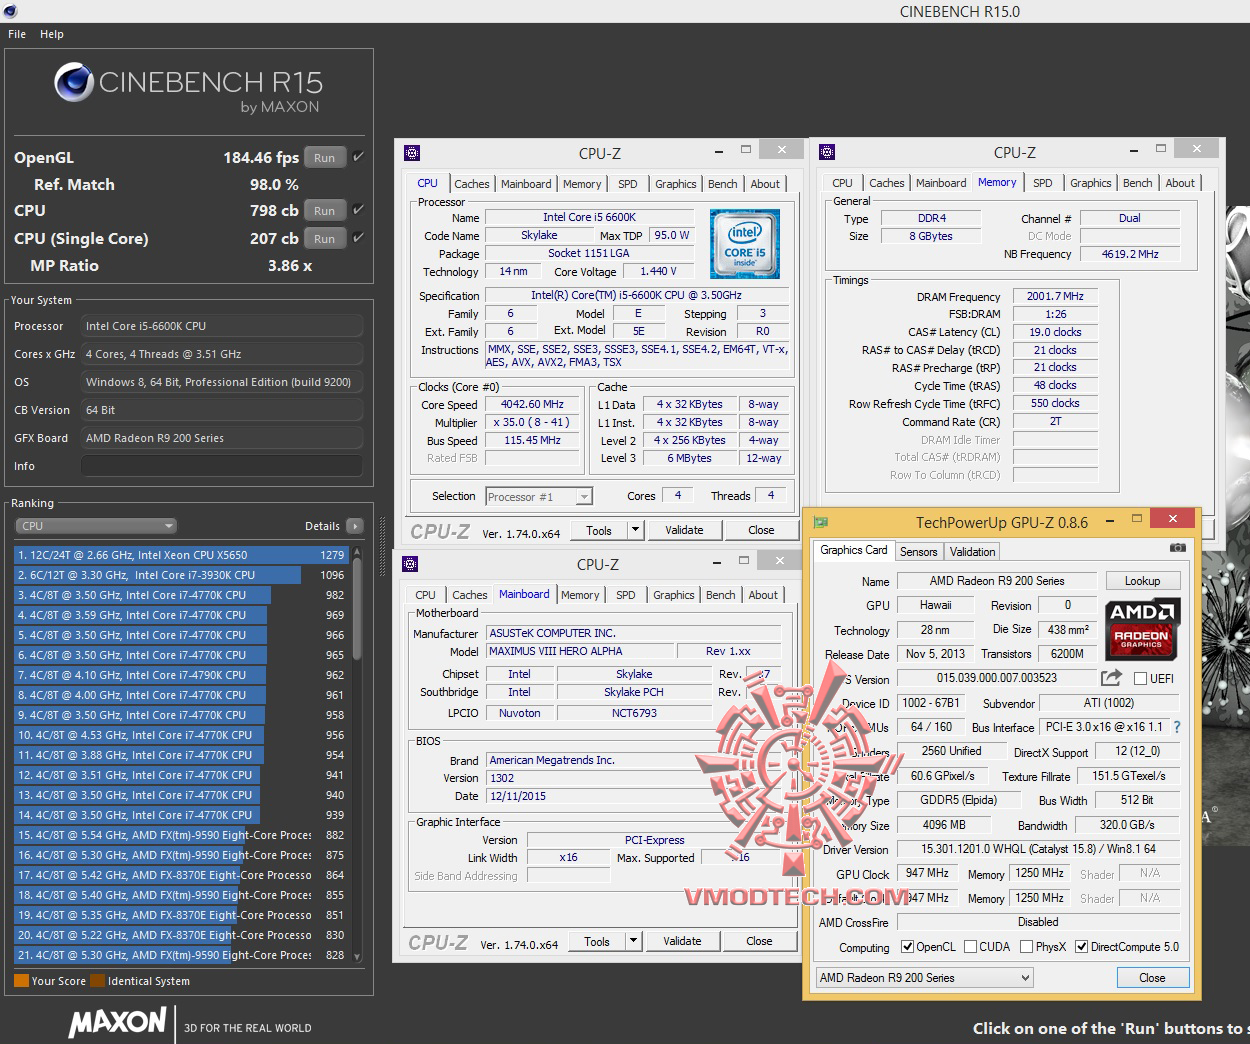Switch to Sensors tab in GPU-Z

pyautogui.click(x=918, y=552)
